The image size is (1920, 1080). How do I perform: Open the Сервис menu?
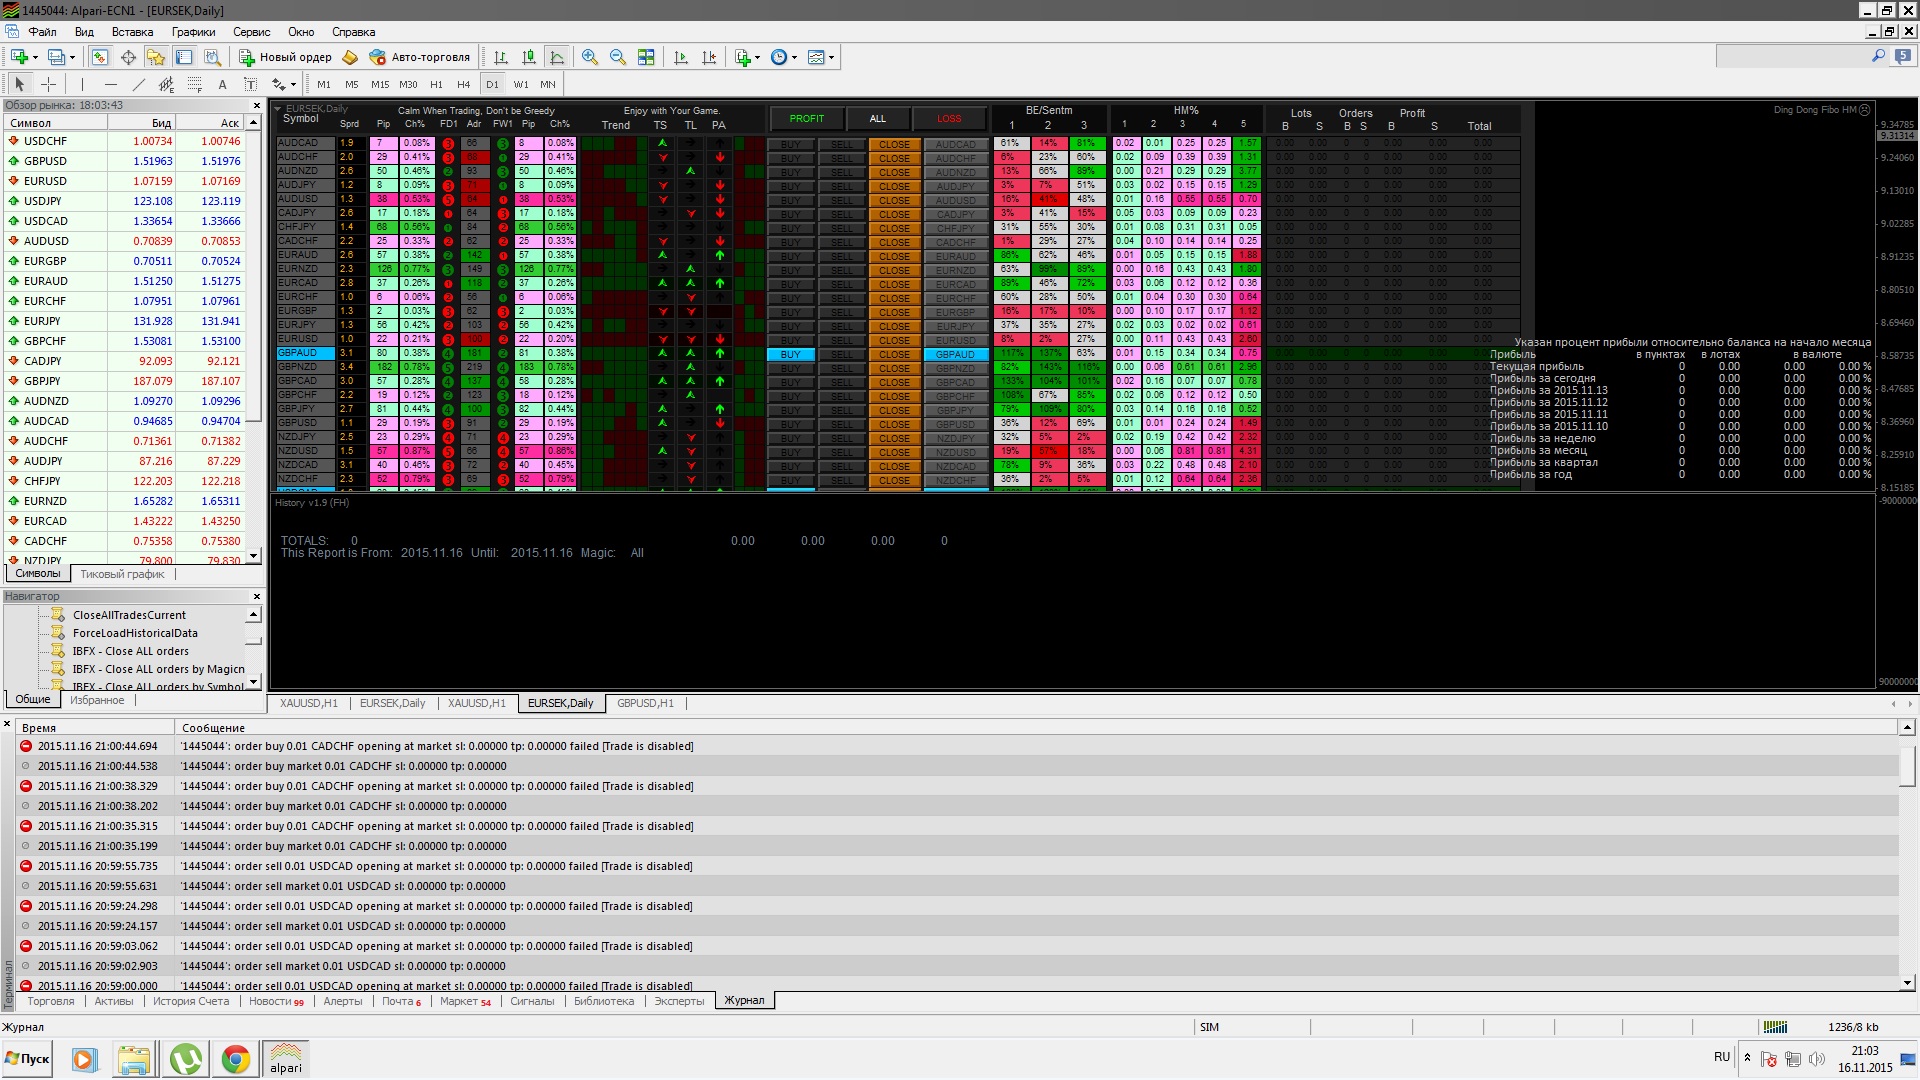click(251, 32)
